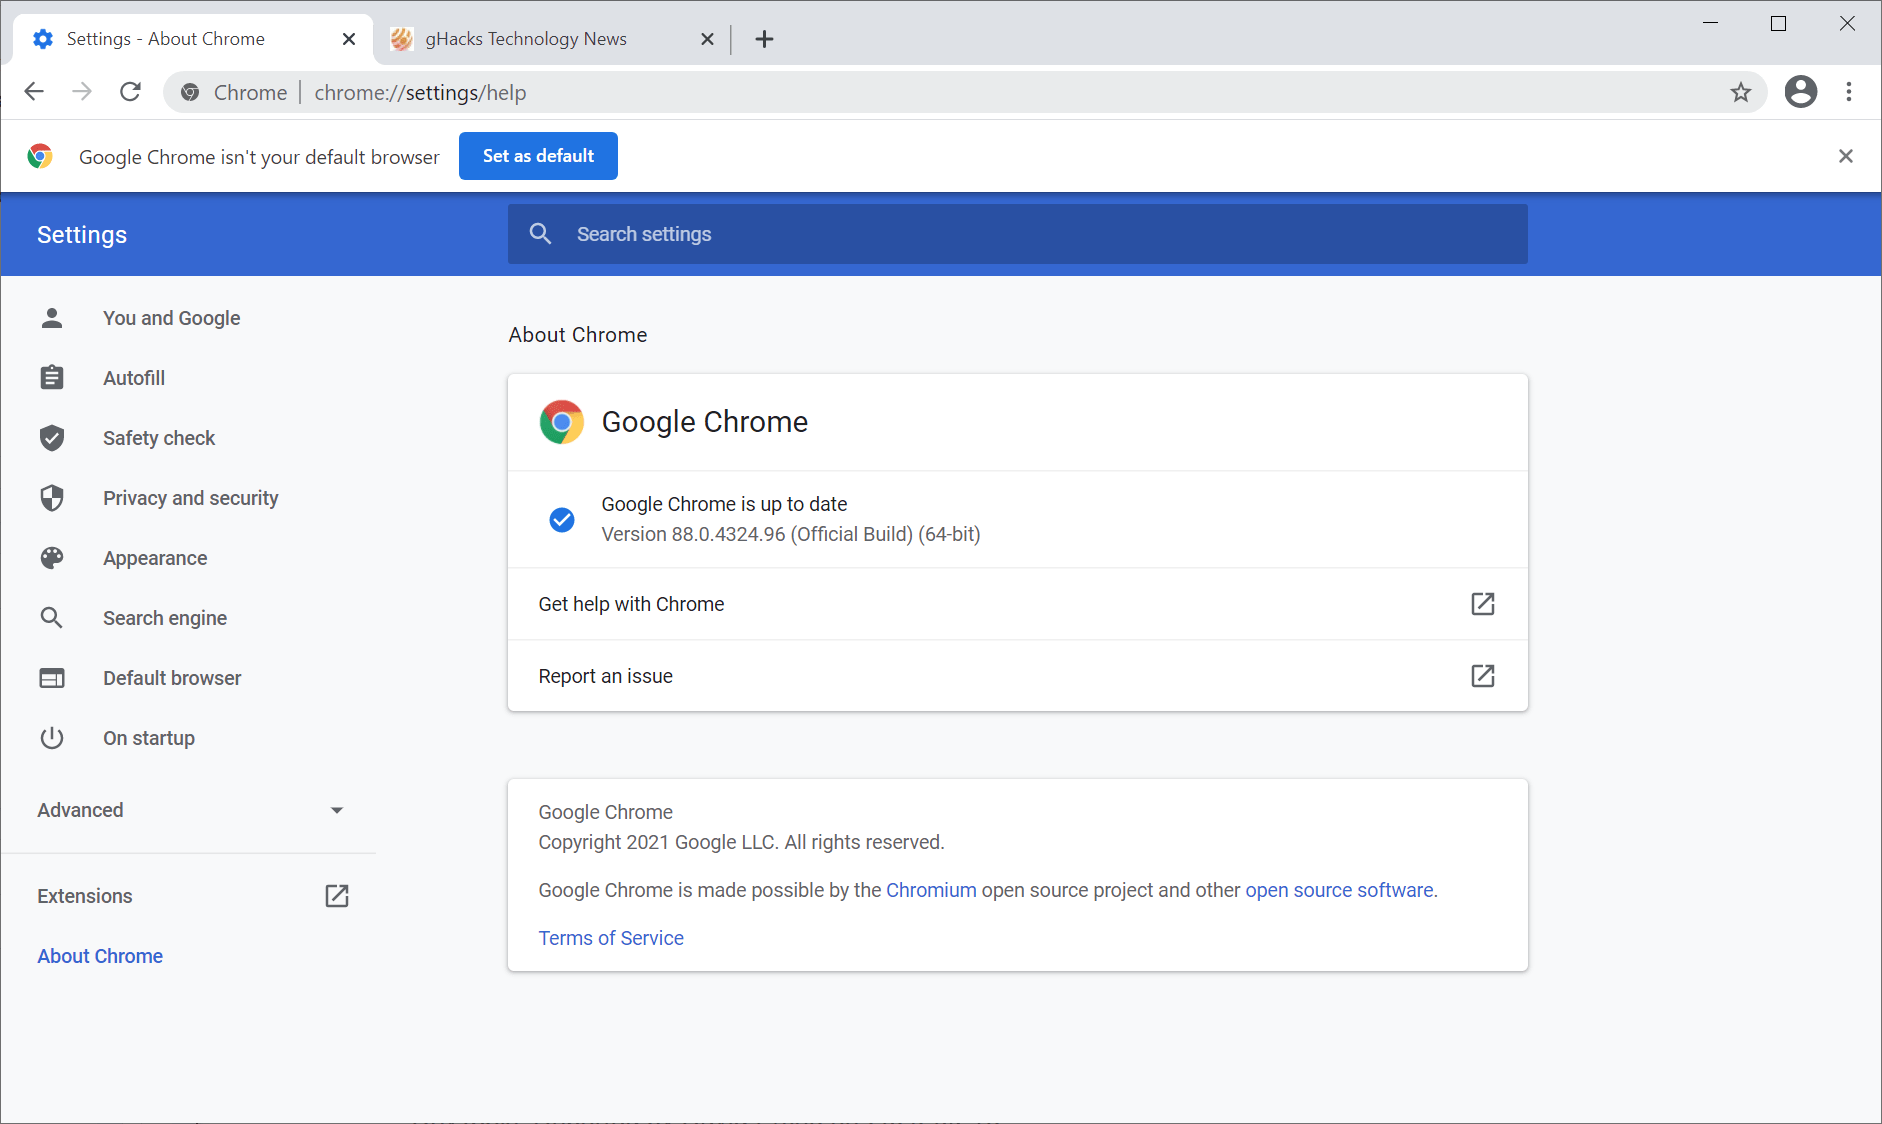
Task: Go to On startup settings
Action: pos(149,738)
